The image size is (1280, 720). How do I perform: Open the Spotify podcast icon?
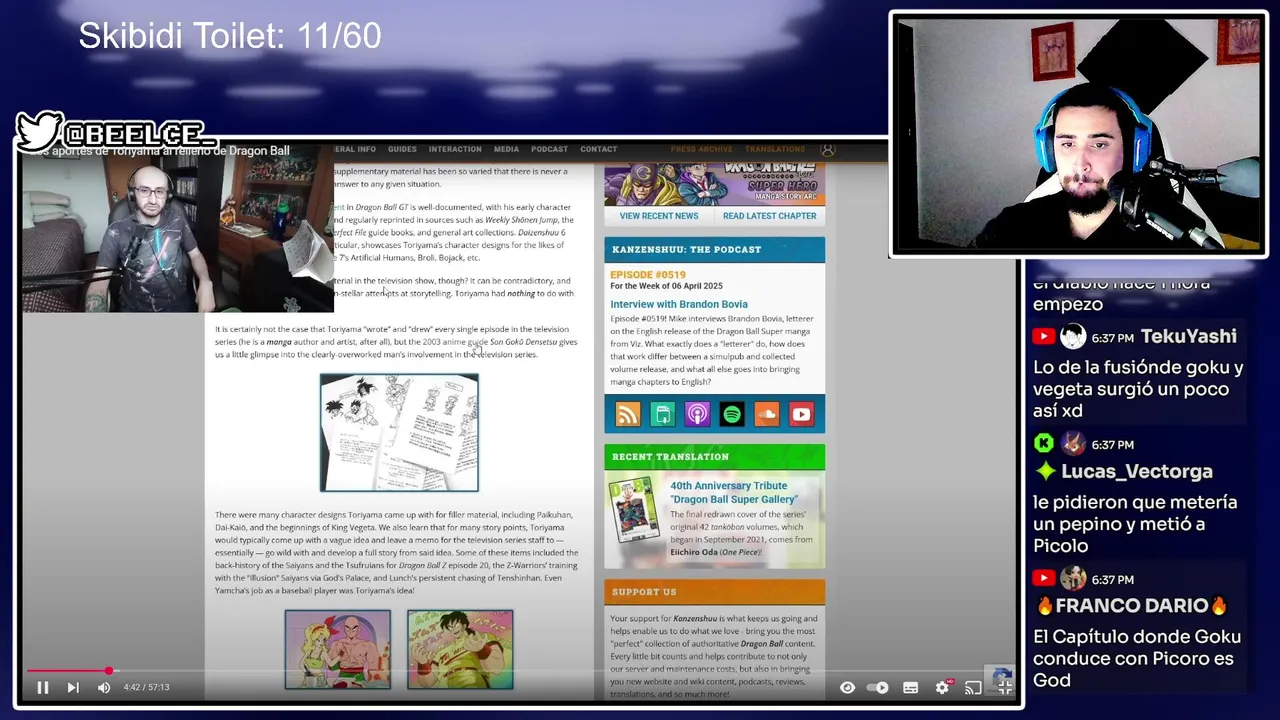click(732, 414)
